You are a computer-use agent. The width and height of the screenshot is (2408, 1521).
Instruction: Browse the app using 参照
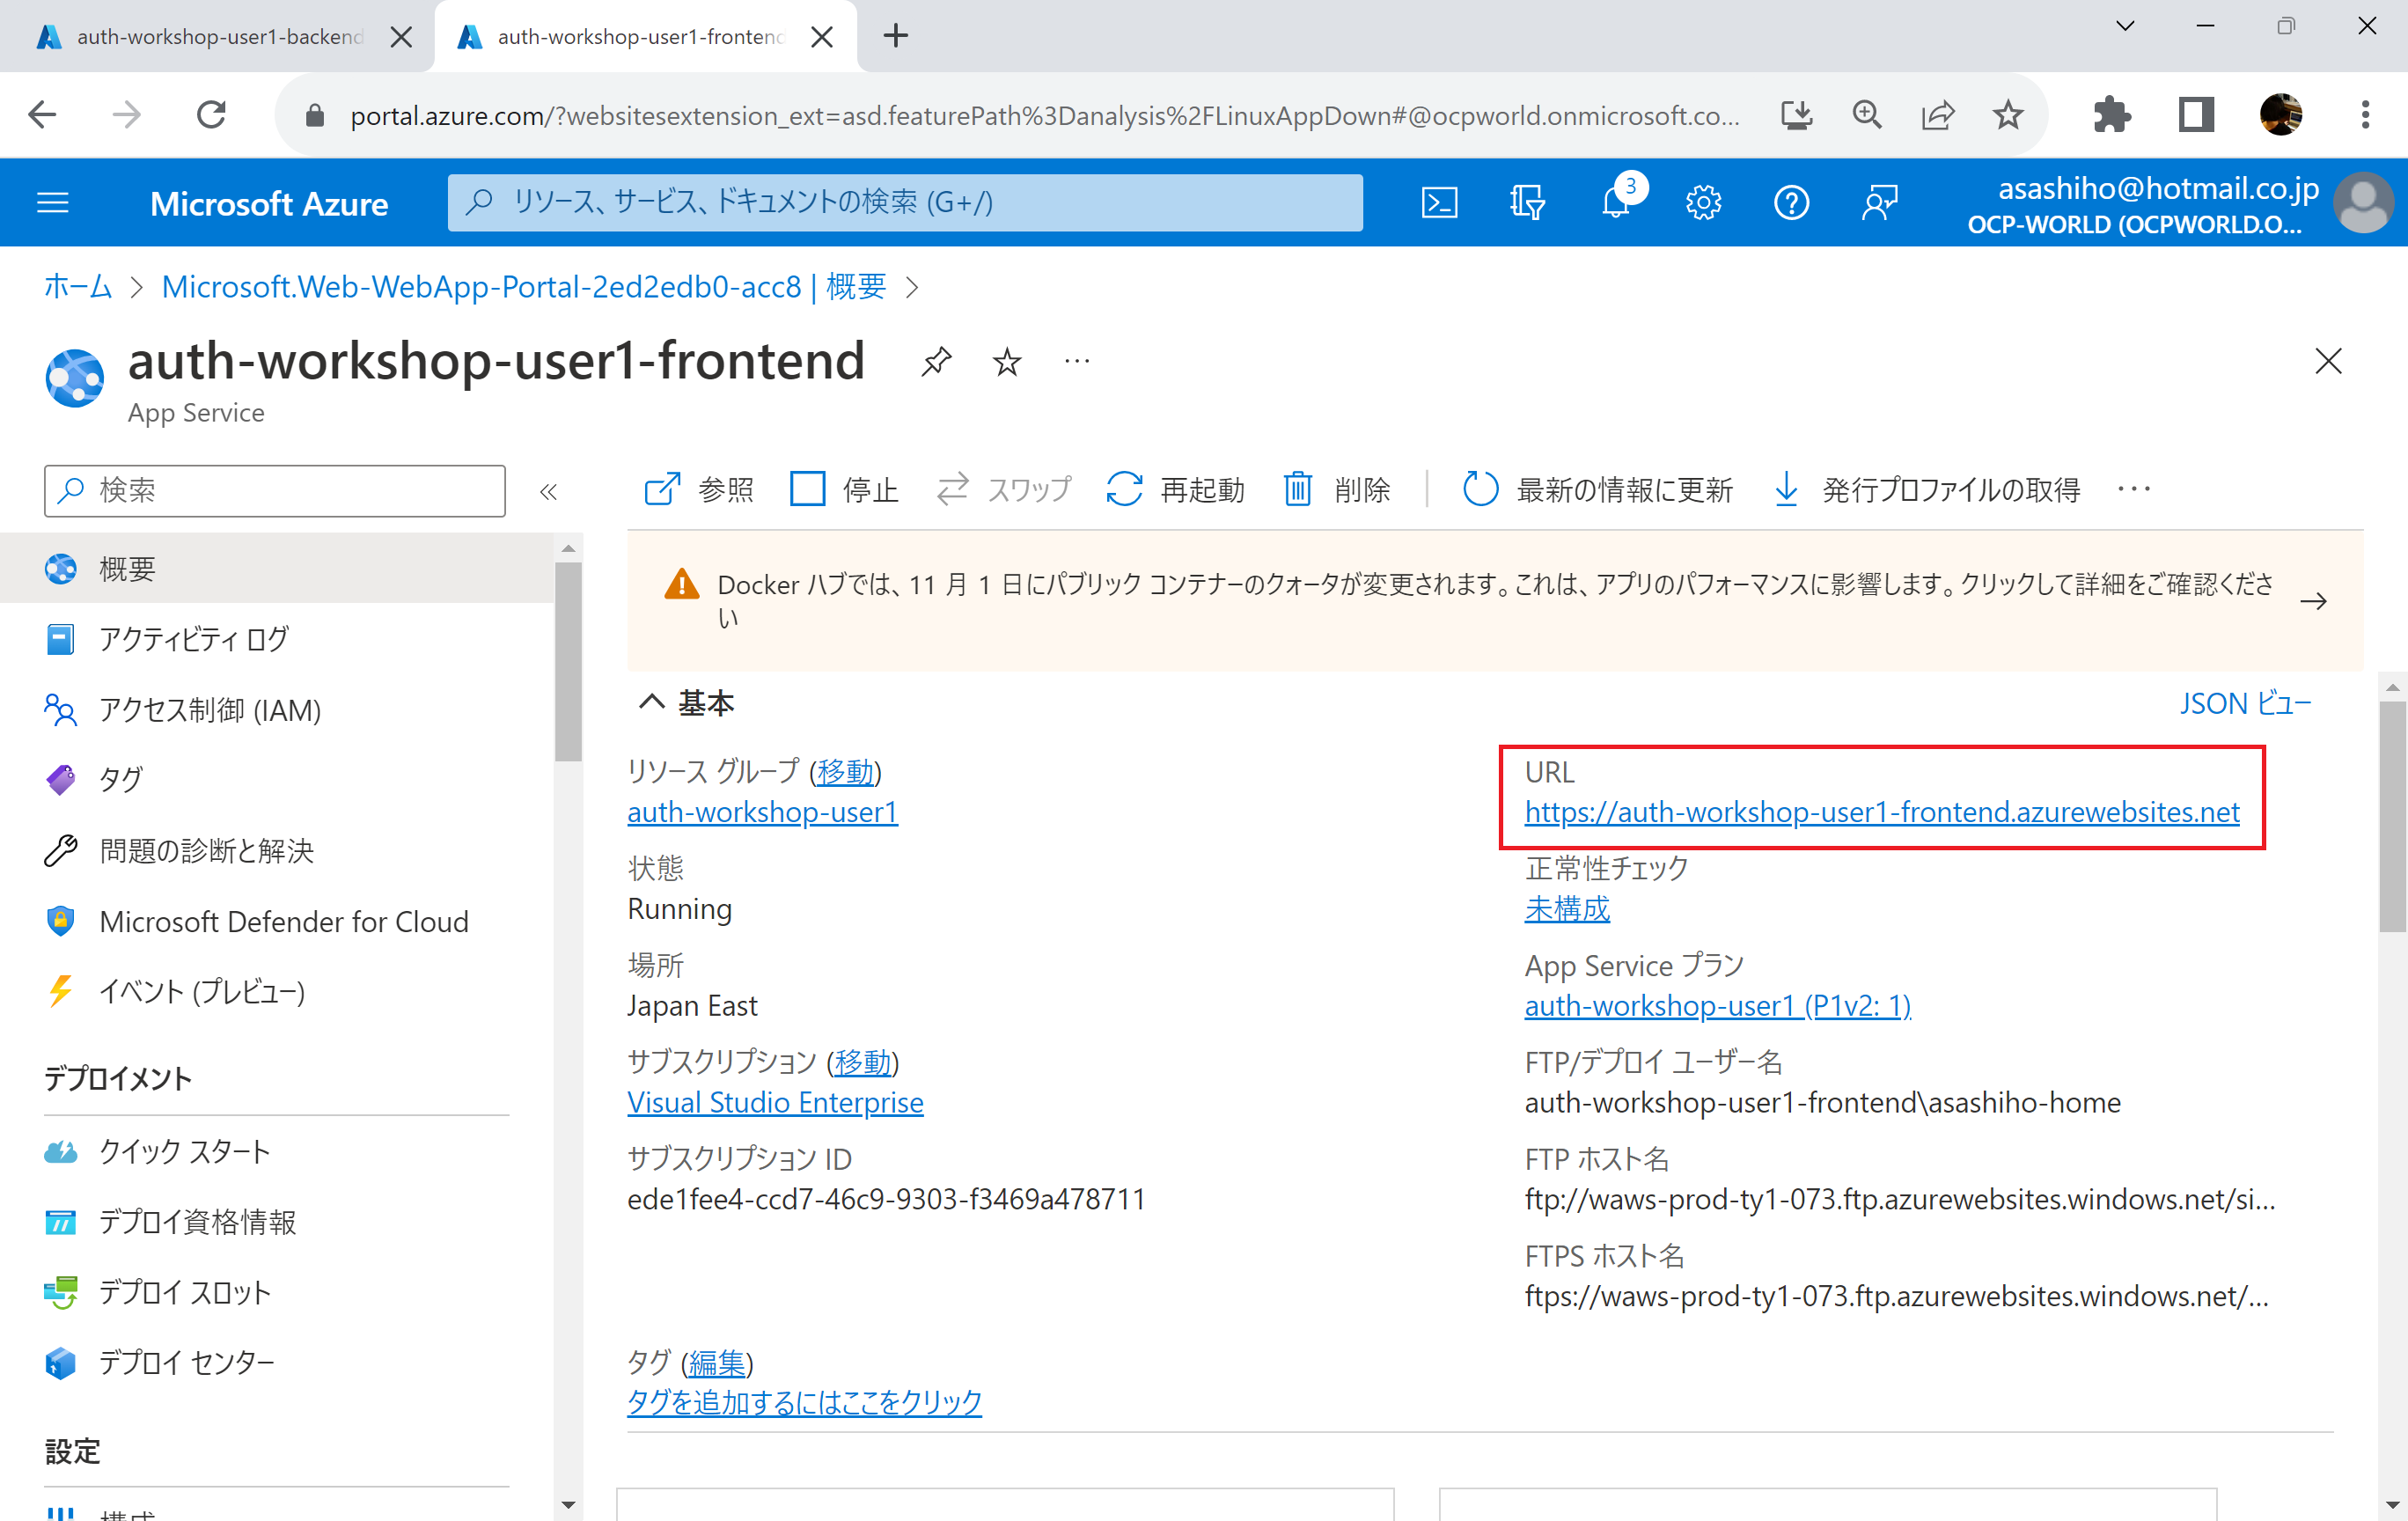click(x=698, y=489)
